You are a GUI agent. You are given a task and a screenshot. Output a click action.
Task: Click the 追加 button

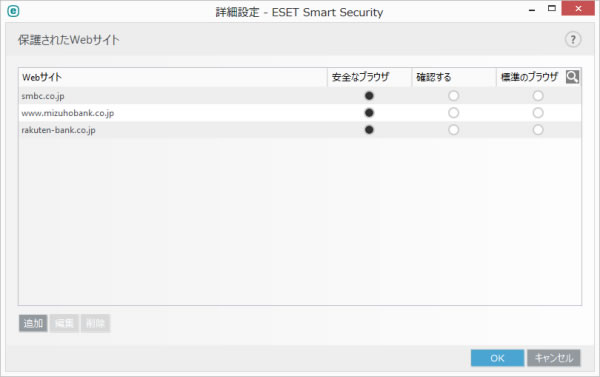33,323
